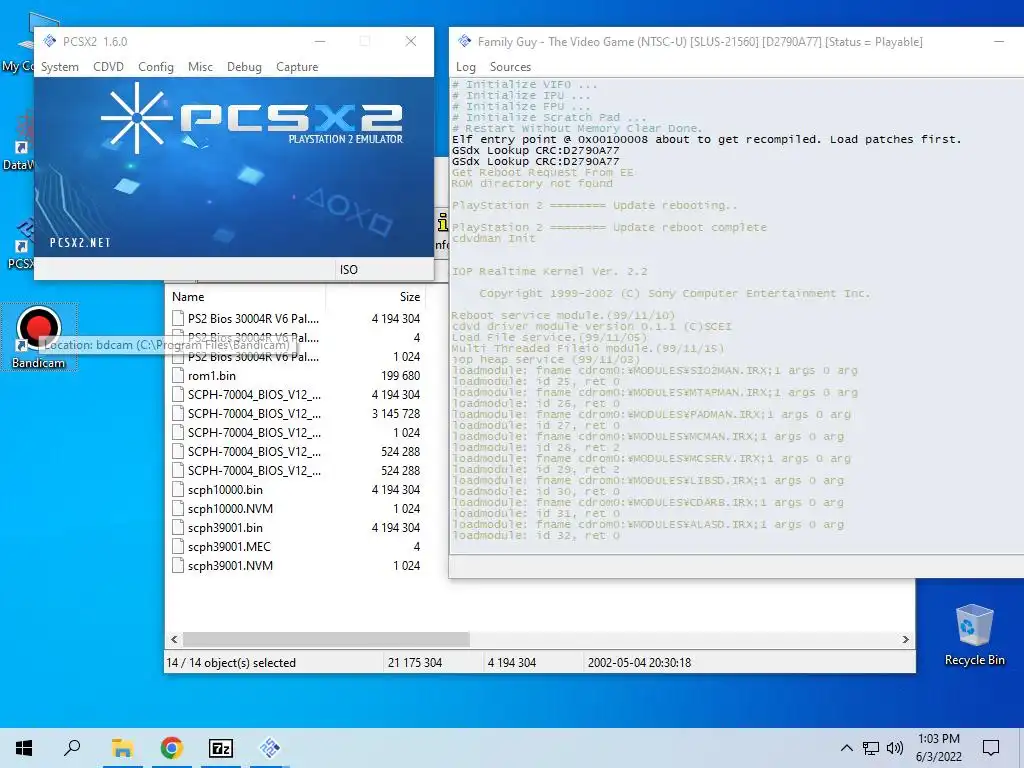The height and width of the screenshot is (768, 1024).
Task: Minimize the console log window
Action: (x=999, y=41)
